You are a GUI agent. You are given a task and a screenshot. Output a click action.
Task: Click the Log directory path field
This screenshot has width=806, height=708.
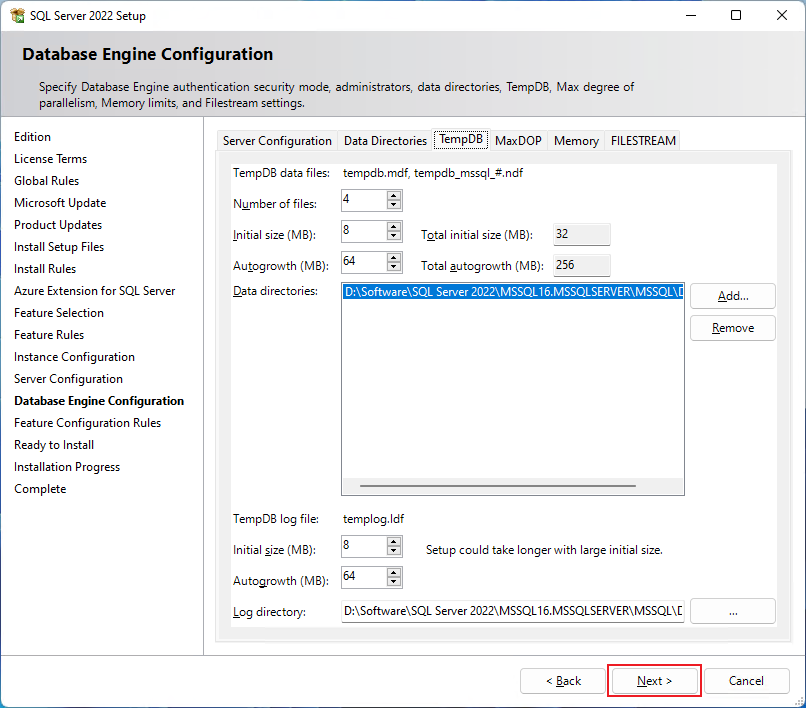pos(512,611)
